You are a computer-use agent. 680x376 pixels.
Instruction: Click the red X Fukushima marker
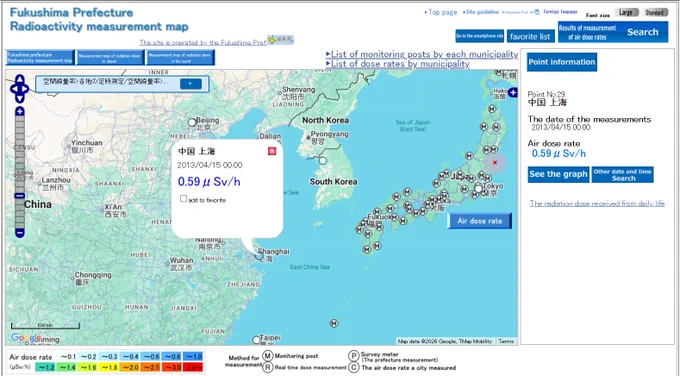click(494, 163)
